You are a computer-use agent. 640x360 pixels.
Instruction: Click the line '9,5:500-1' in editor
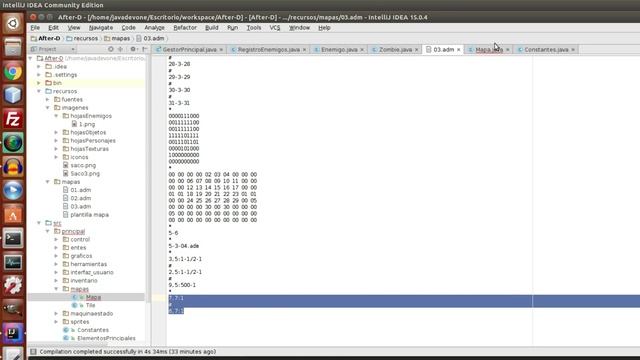[x=182, y=285]
